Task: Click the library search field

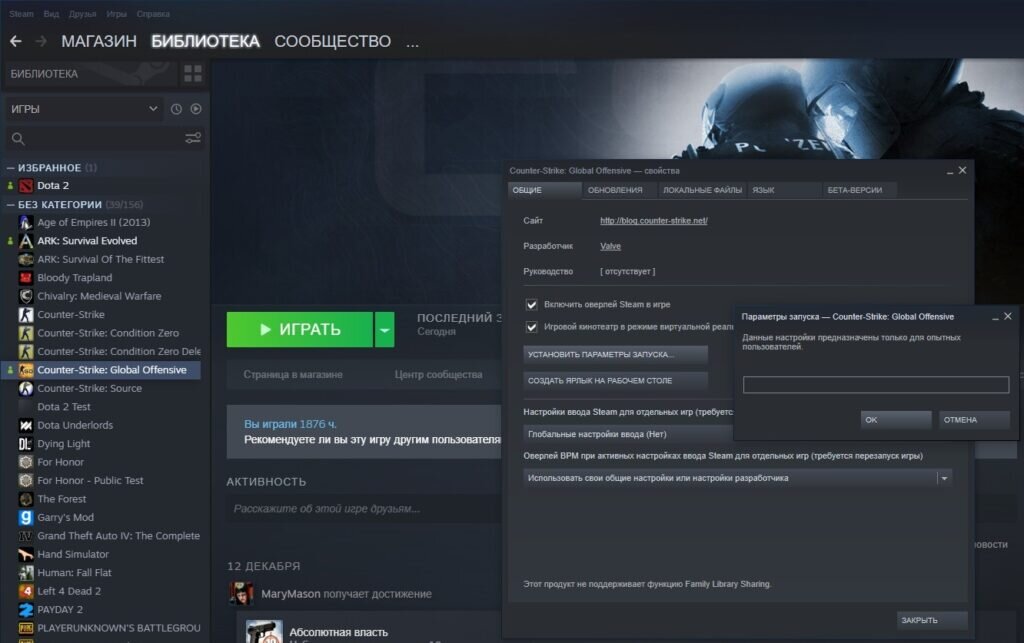Action: 104,138
